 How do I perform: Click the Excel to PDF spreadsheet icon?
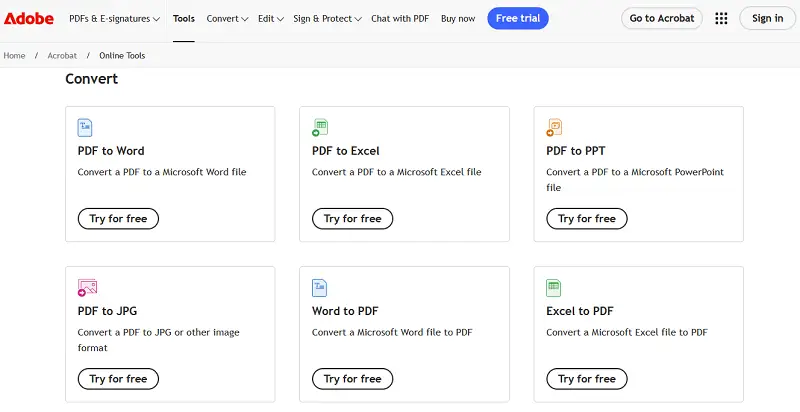click(554, 288)
